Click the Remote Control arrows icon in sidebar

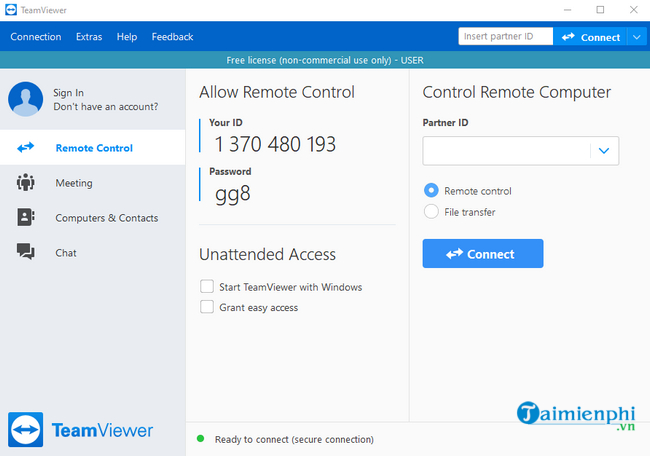(x=26, y=147)
